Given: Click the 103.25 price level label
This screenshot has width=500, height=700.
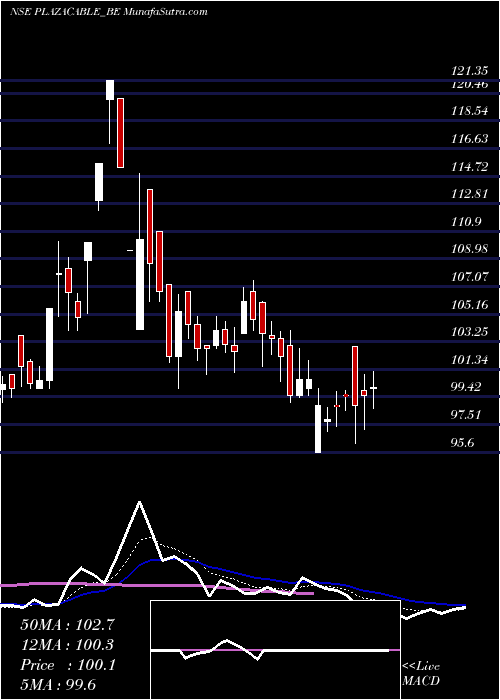Looking at the screenshot, I should pyautogui.click(x=469, y=332).
